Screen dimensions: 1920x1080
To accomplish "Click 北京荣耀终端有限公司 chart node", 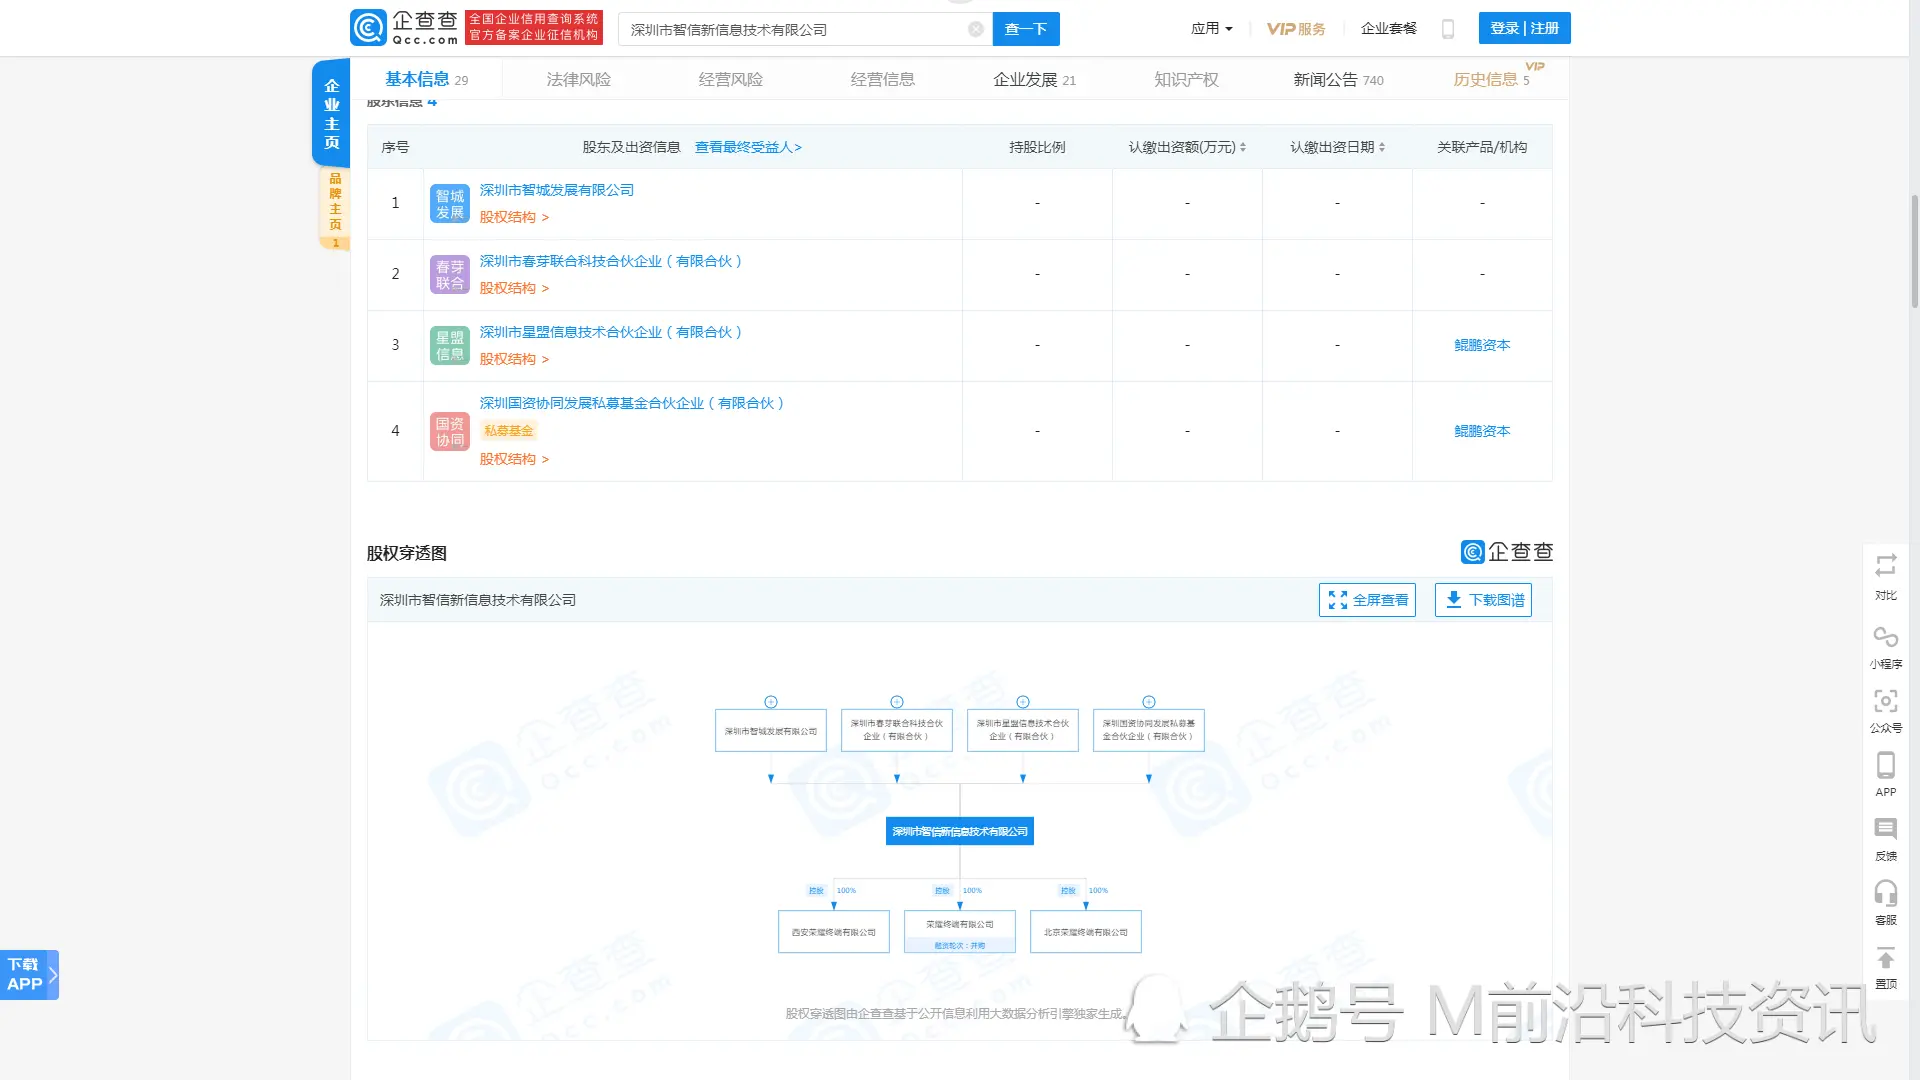I will pyautogui.click(x=1086, y=932).
